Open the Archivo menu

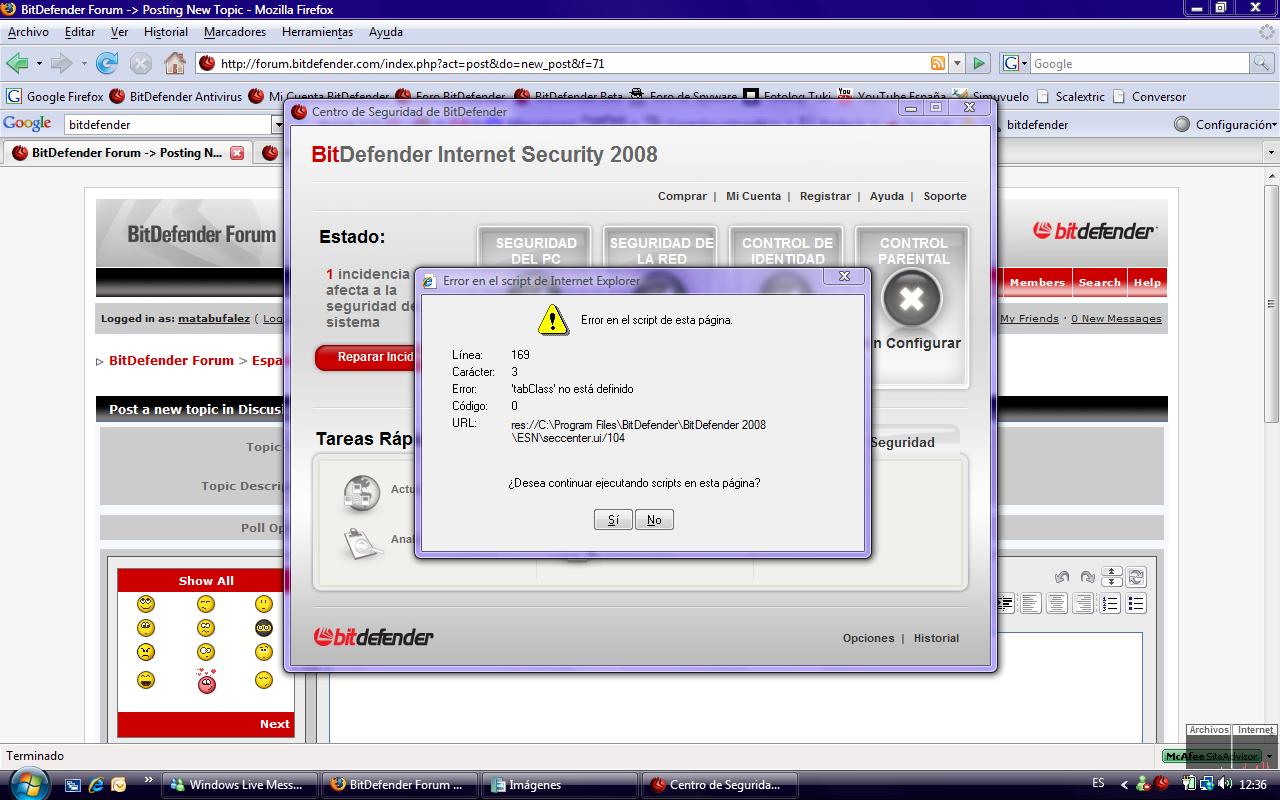28,32
